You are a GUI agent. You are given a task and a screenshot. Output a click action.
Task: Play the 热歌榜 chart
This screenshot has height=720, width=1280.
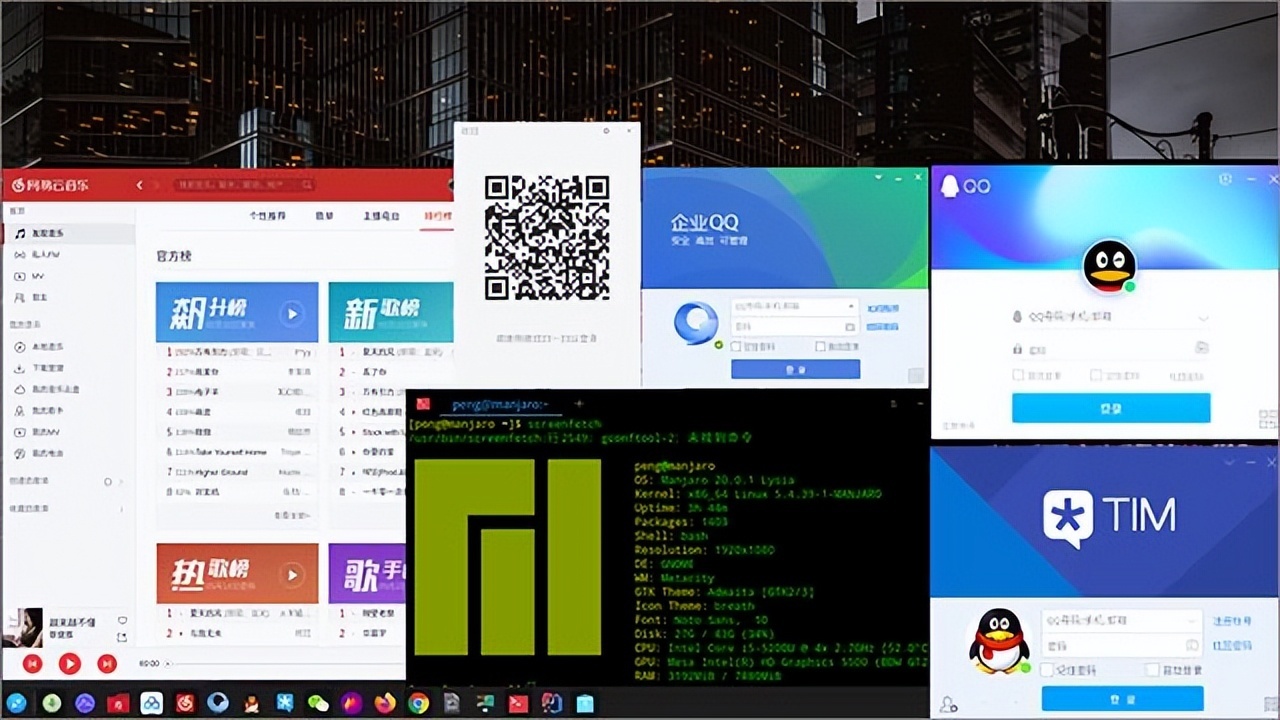tap(291, 574)
